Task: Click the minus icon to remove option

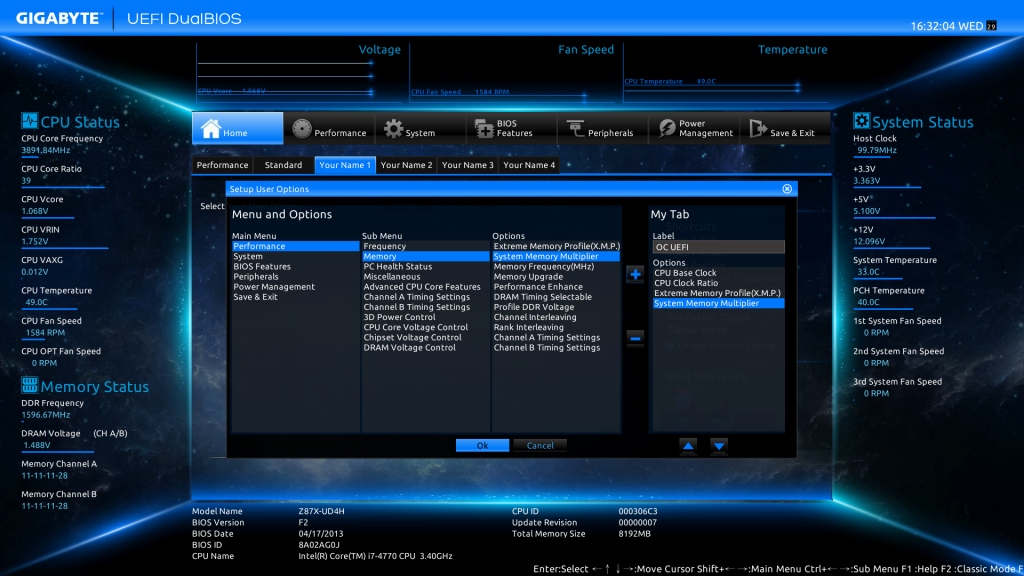Action: [635, 338]
